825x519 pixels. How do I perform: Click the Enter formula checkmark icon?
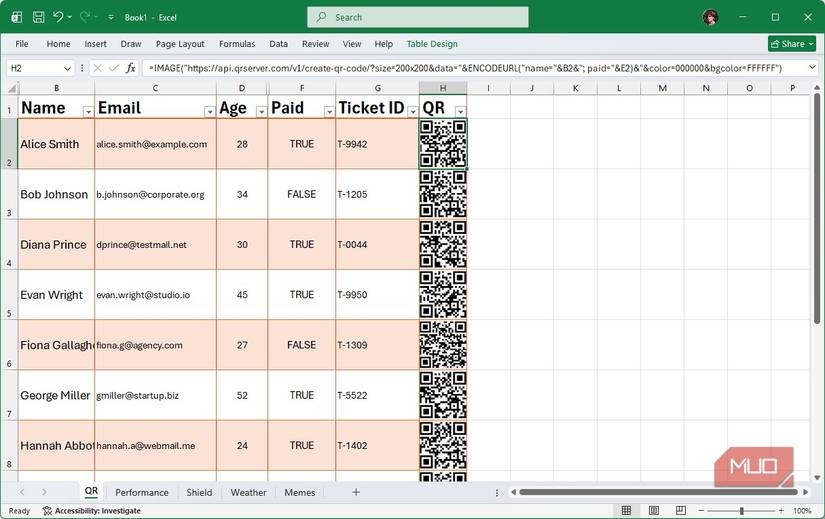[x=113, y=68]
